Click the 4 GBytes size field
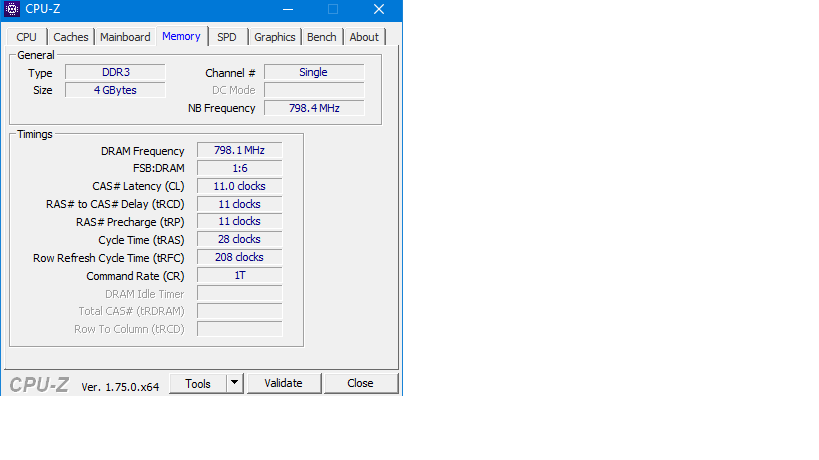The width and height of the screenshot is (819, 460). click(x=115, y=90)
